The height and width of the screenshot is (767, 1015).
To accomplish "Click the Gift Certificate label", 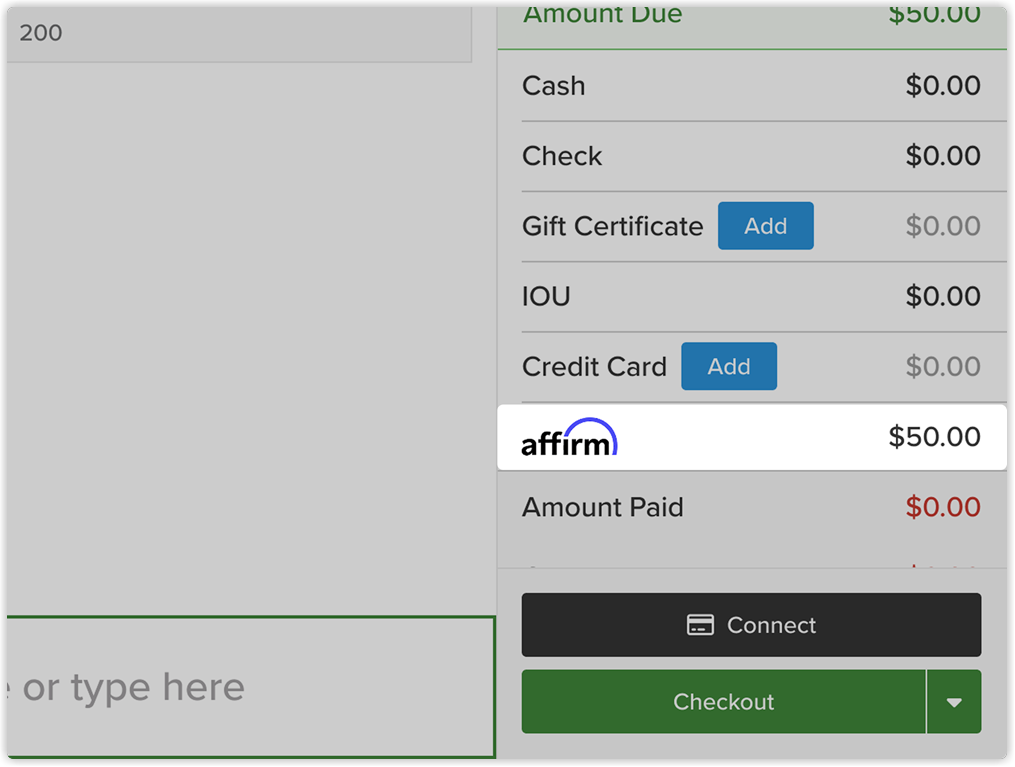I will coord(612,227).
